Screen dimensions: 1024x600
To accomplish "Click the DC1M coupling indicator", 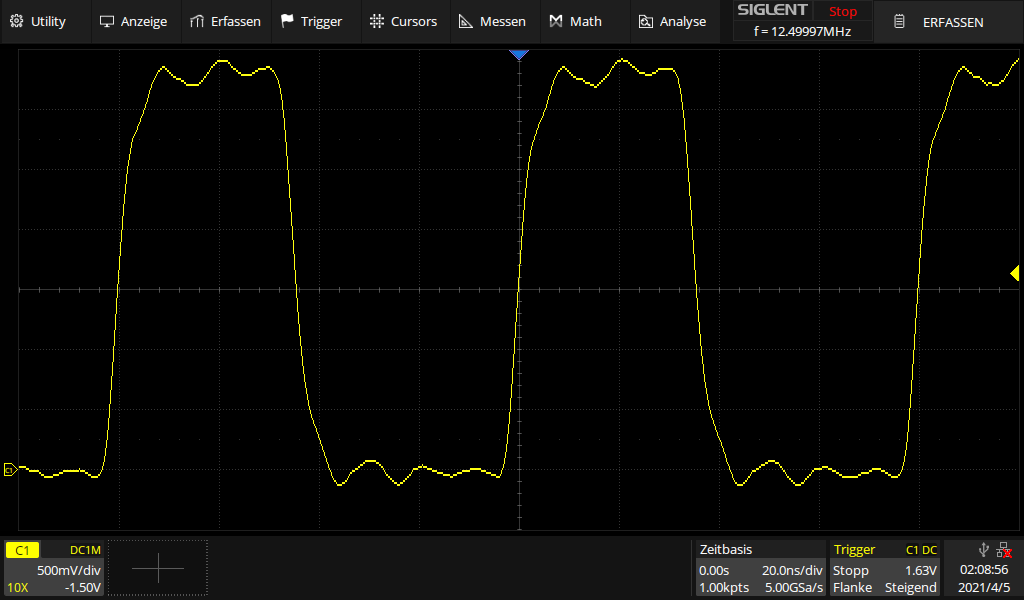I will click(x=85, y=550).
